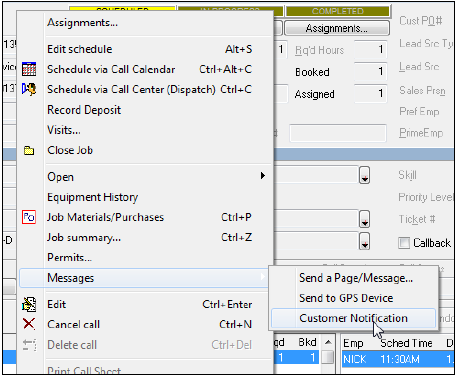Select the Print Call Sheet entry

click(x=146, y=369)
